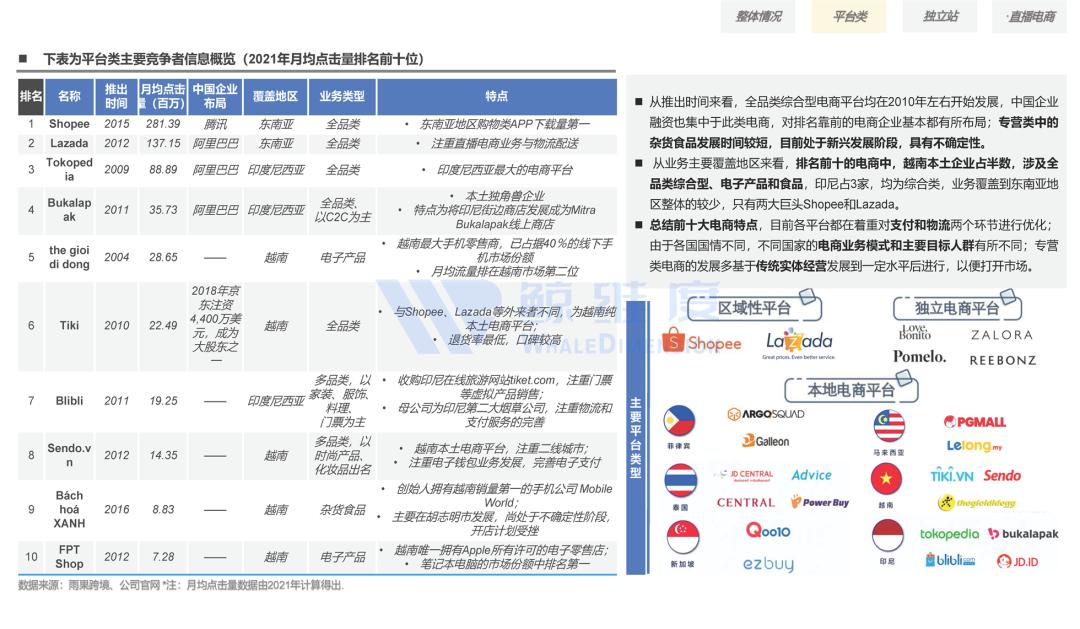Click the Qoo10 logo
The height and width of the screenshot is (629, 1080).
click(768, 530)
